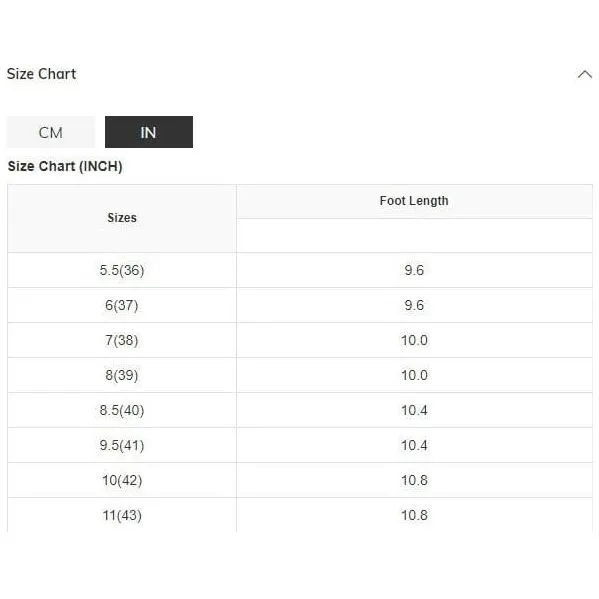This screenshot has width=599, height=599.
Task: Click the Sizes column header
Action: tap(122, 218)
